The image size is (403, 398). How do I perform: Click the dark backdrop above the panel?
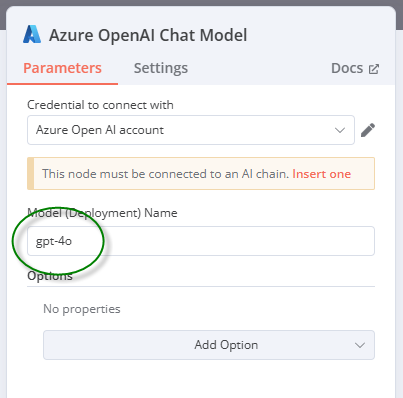tap(201, 3)
